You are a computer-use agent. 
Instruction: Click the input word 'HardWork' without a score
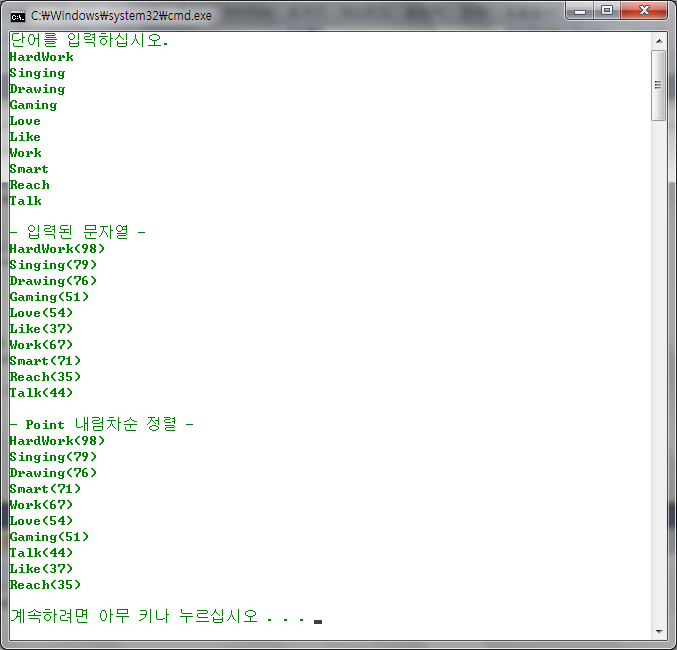click(x=42, y=57)
